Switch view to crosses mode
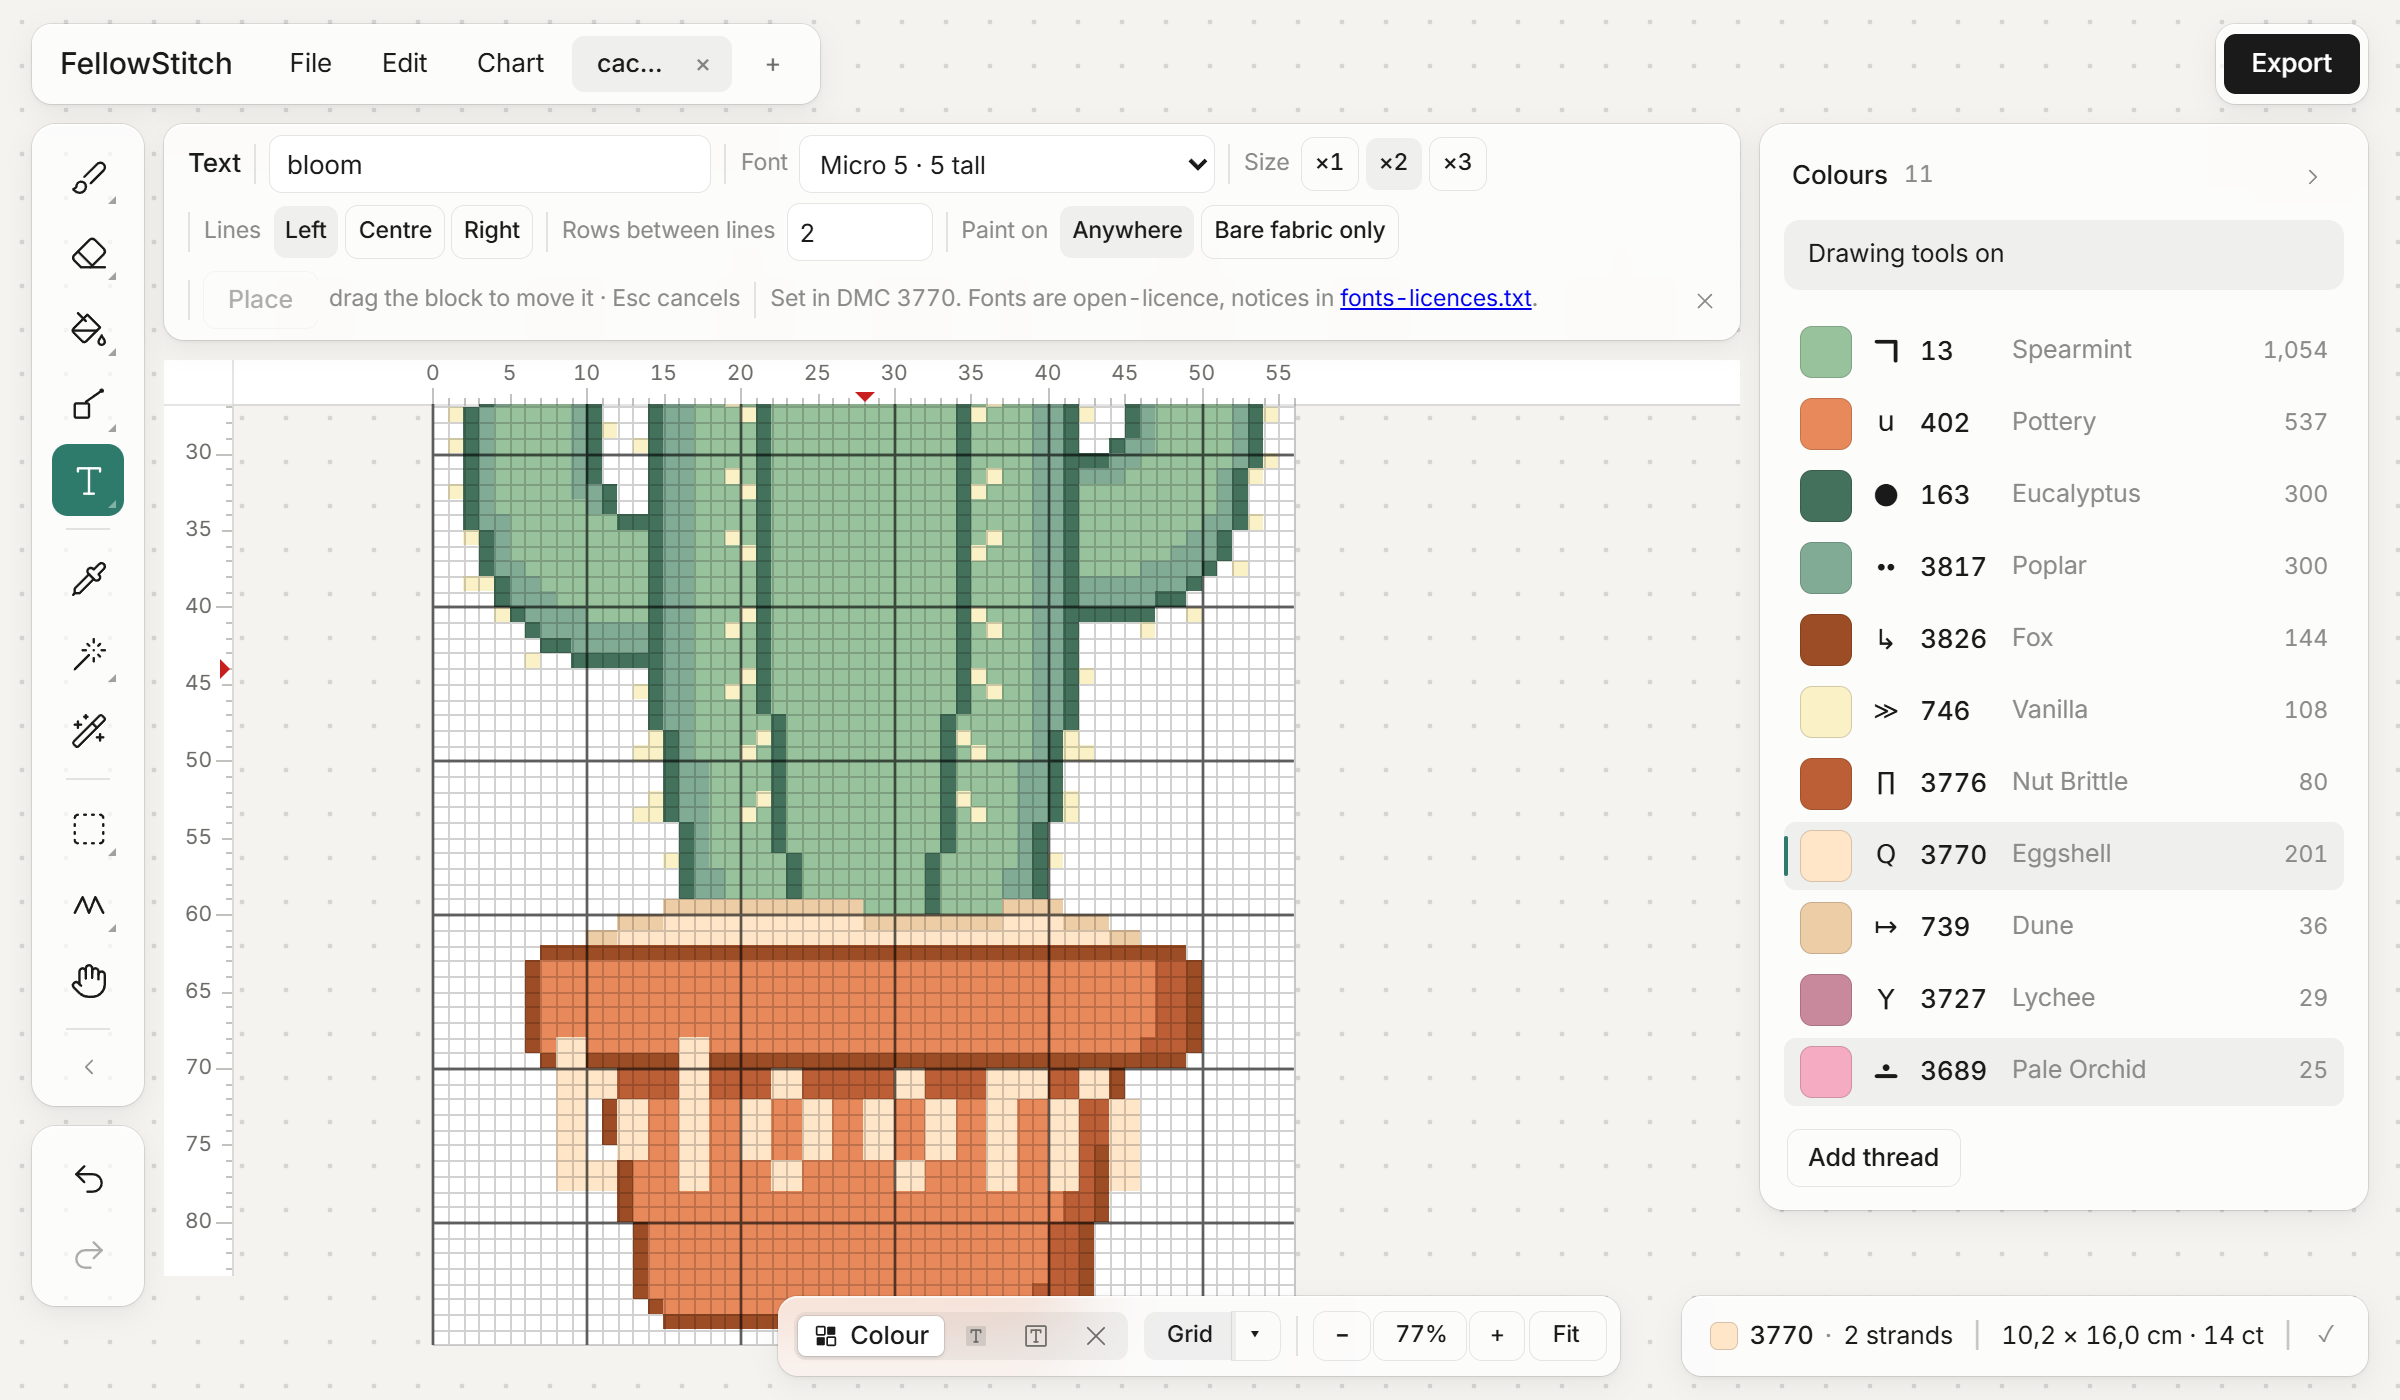Viewport: 2400px width, 1400px height. (1096, 1336)
